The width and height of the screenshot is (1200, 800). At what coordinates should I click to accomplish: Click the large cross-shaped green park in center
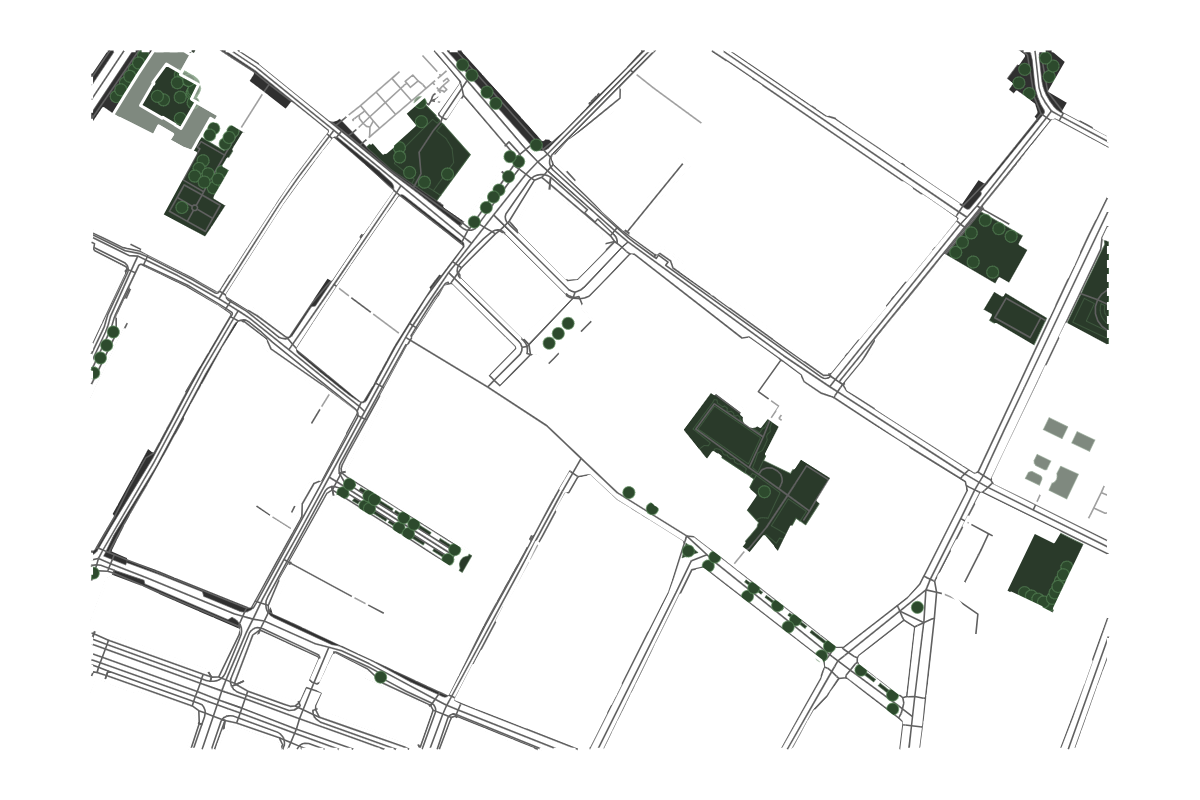point(757,471)
